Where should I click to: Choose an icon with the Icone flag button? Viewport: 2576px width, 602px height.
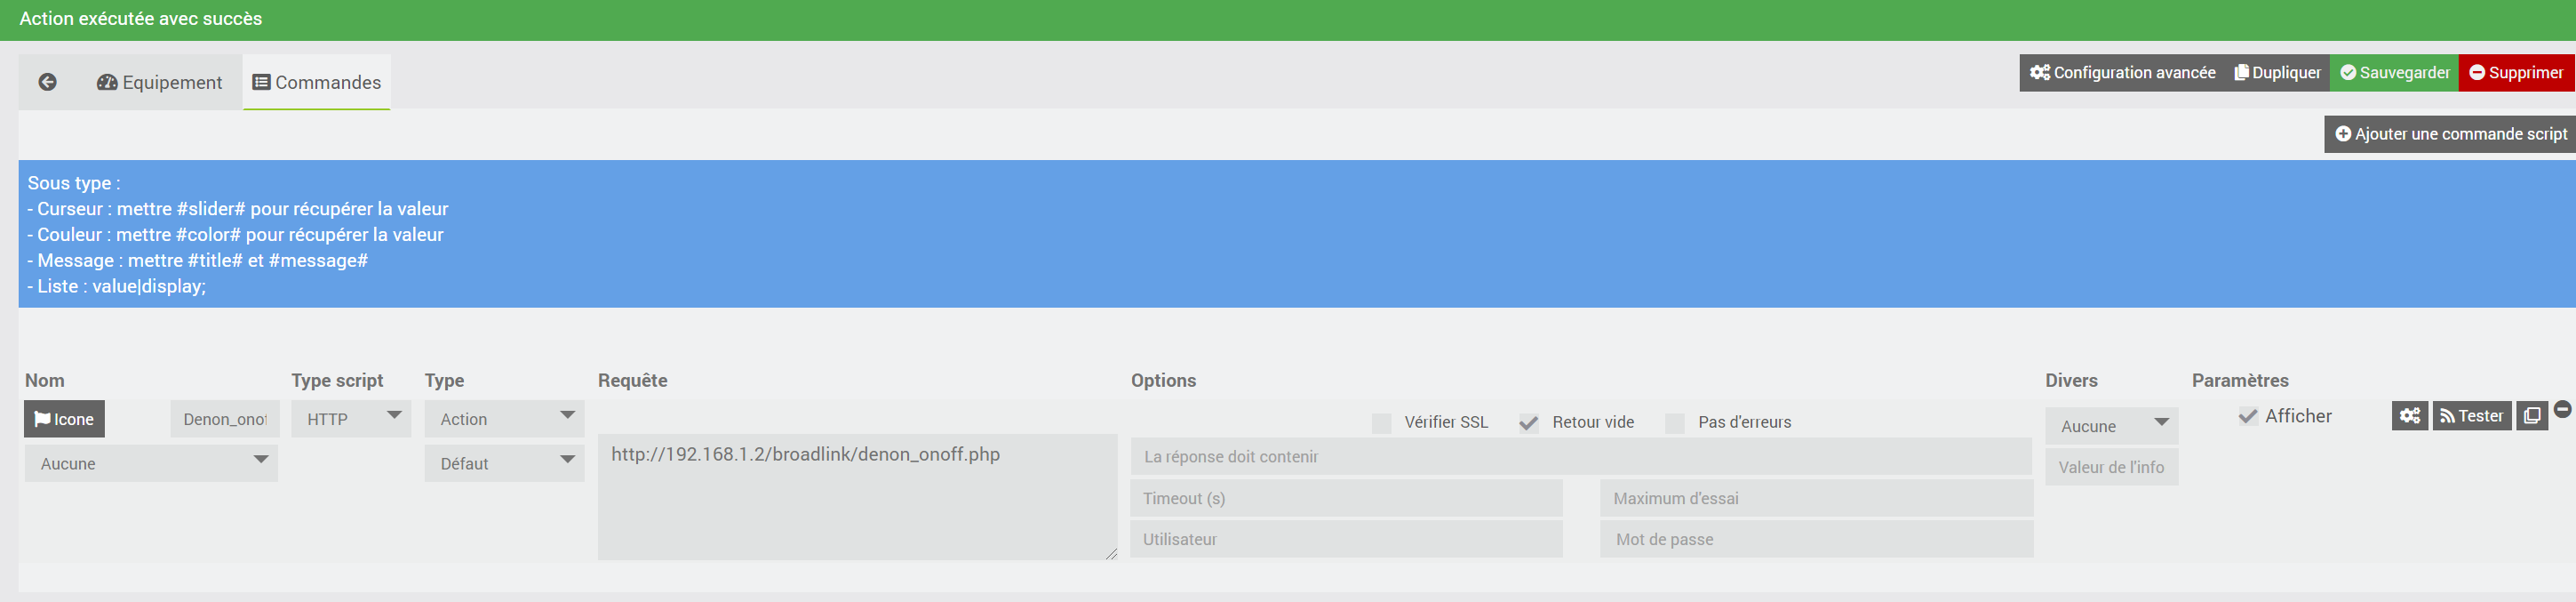(x=64, y=419)
